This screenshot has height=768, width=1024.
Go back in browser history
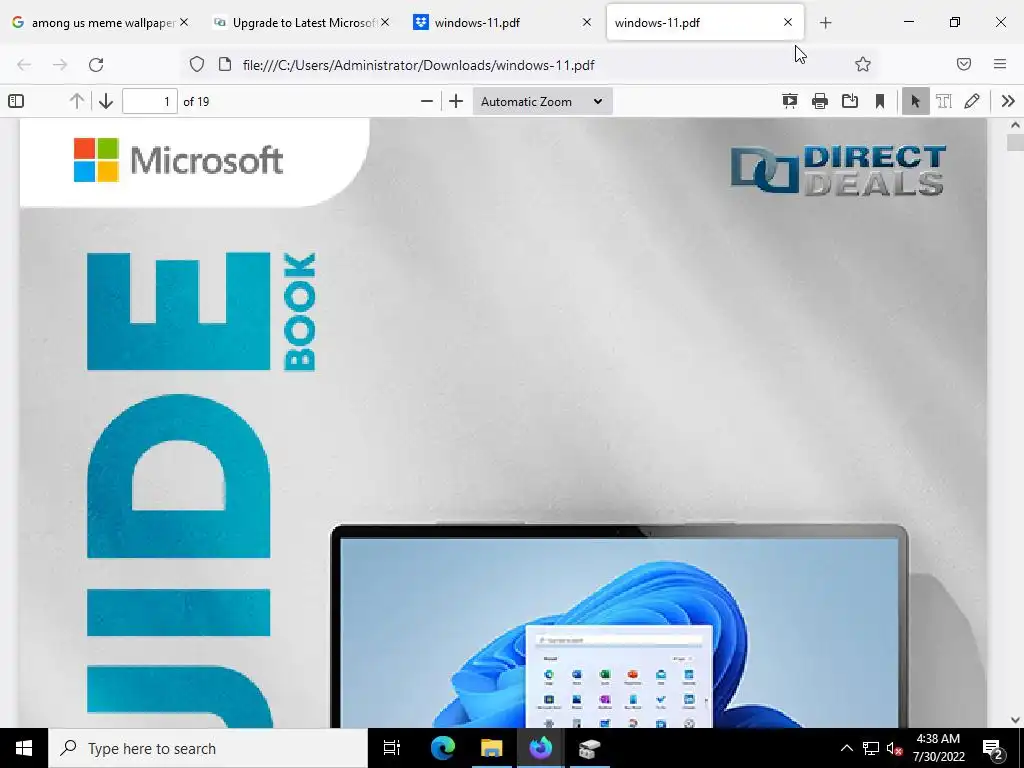(24, 65)
